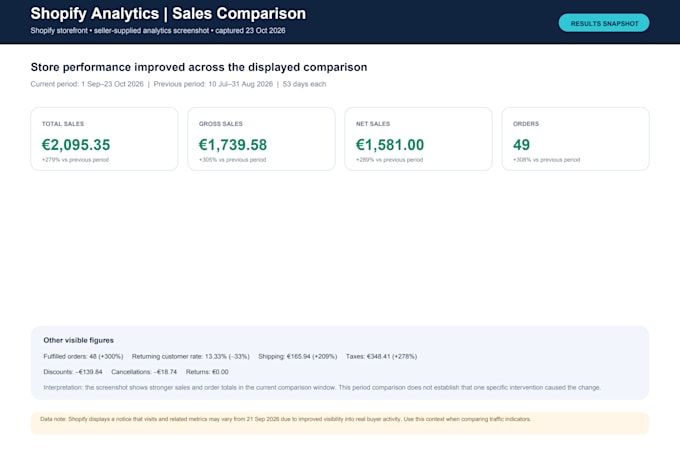Click 'Taxes: €348.41 (+278%)' figure

[381, 357]
